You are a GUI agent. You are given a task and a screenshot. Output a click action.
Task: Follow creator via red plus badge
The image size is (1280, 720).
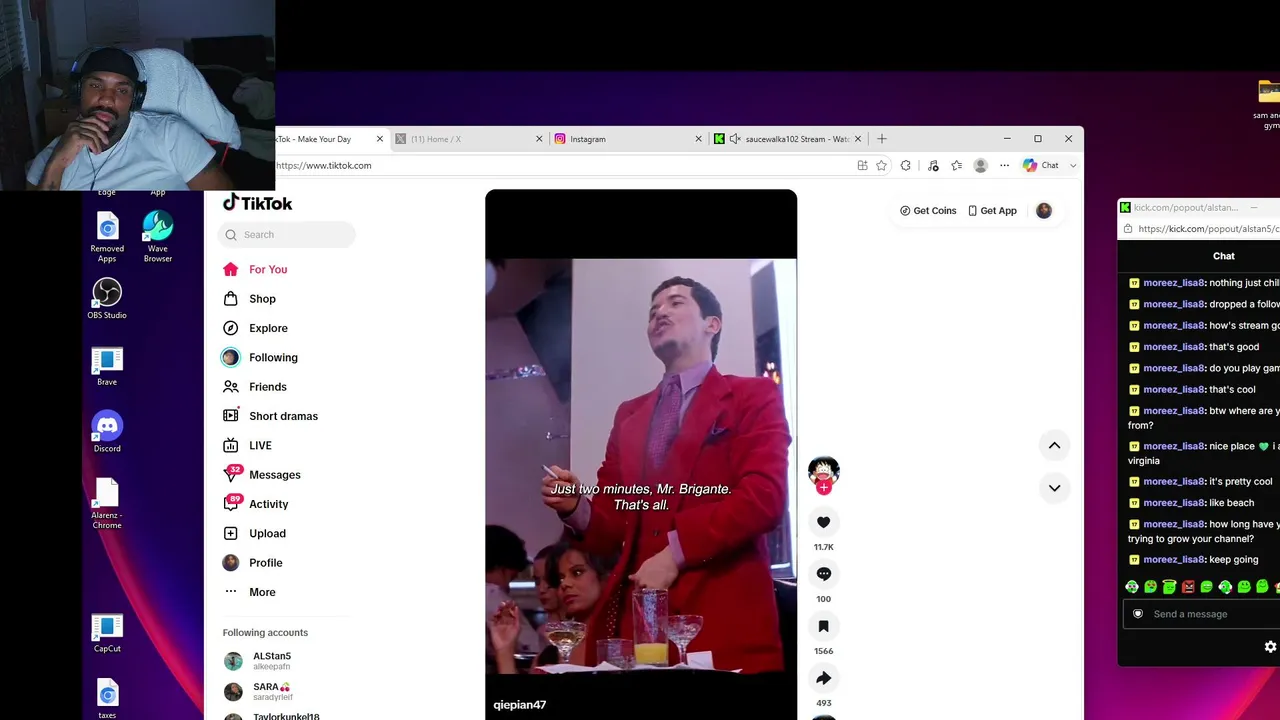[824, 488]
